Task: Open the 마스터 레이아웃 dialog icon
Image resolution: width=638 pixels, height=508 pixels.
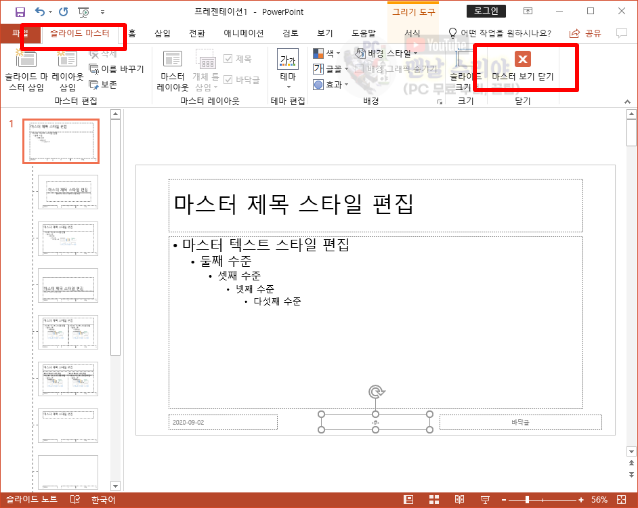Action: click(x=173, y=70)
